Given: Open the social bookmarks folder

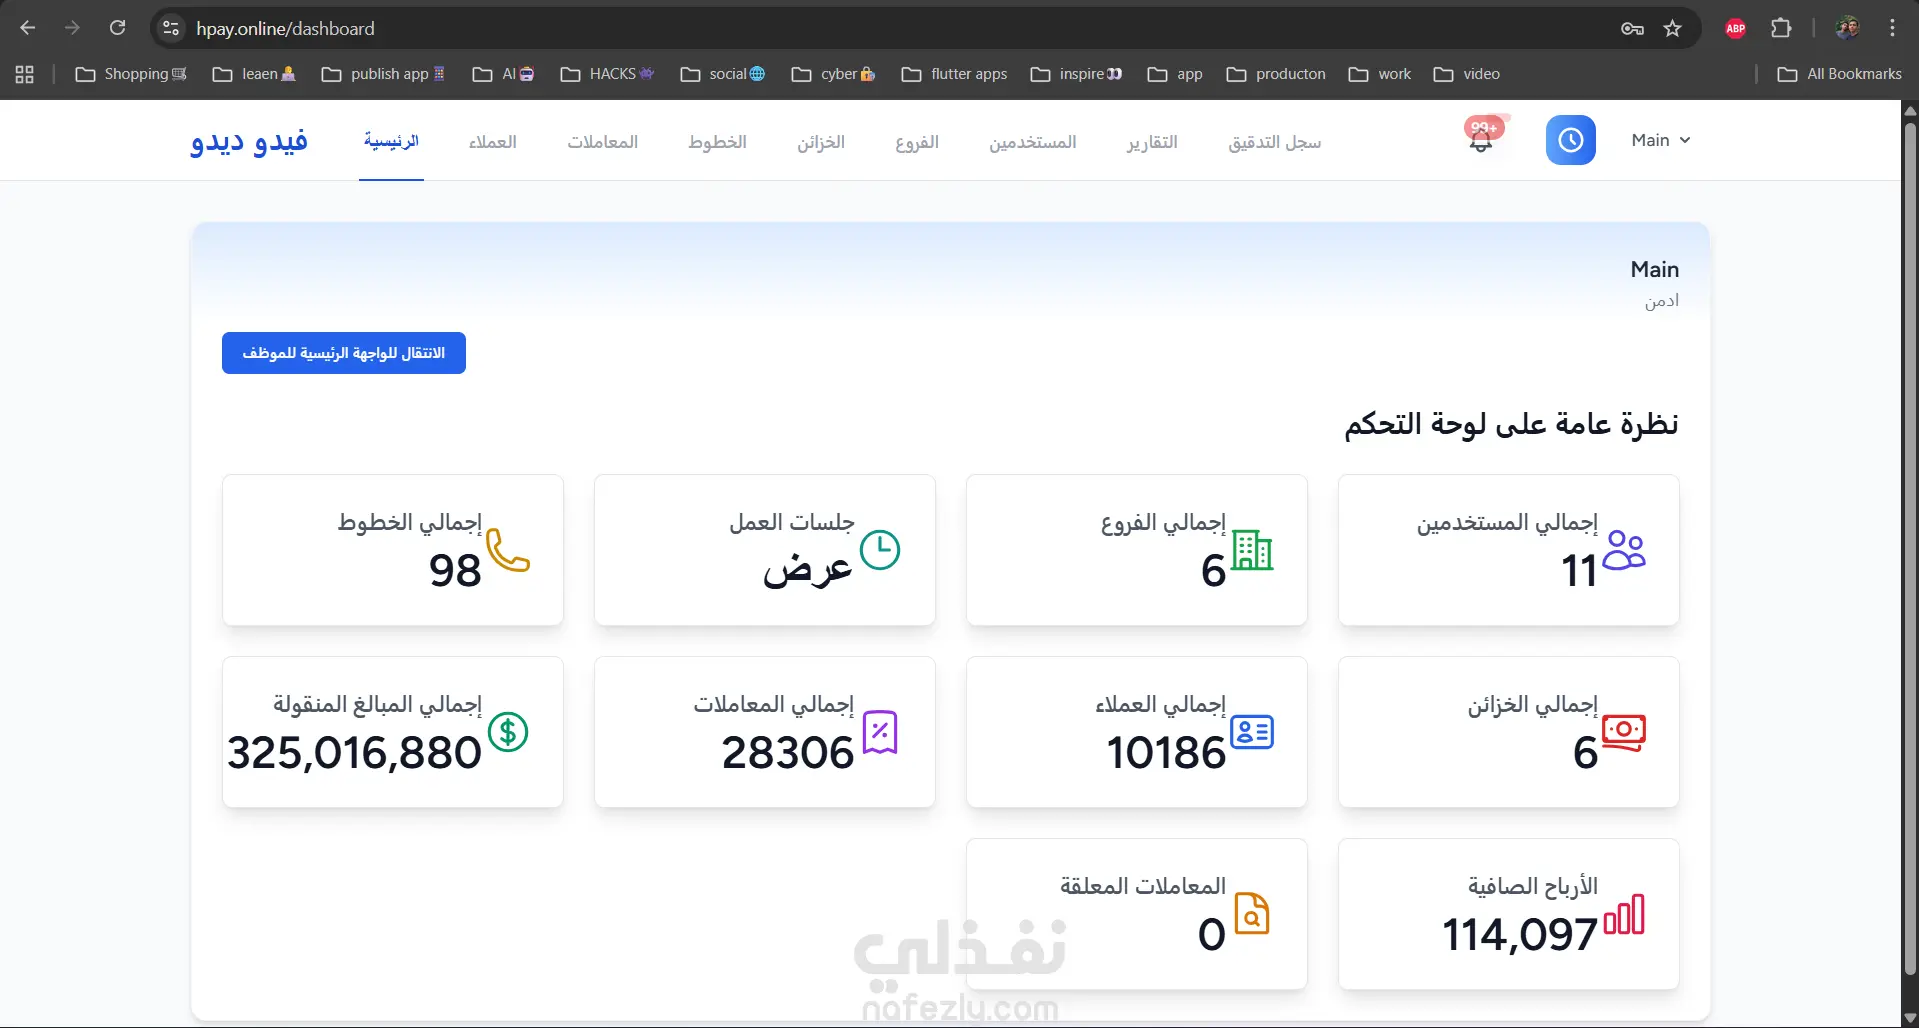Looking at the screenshot, I should [x=723, y=74].
